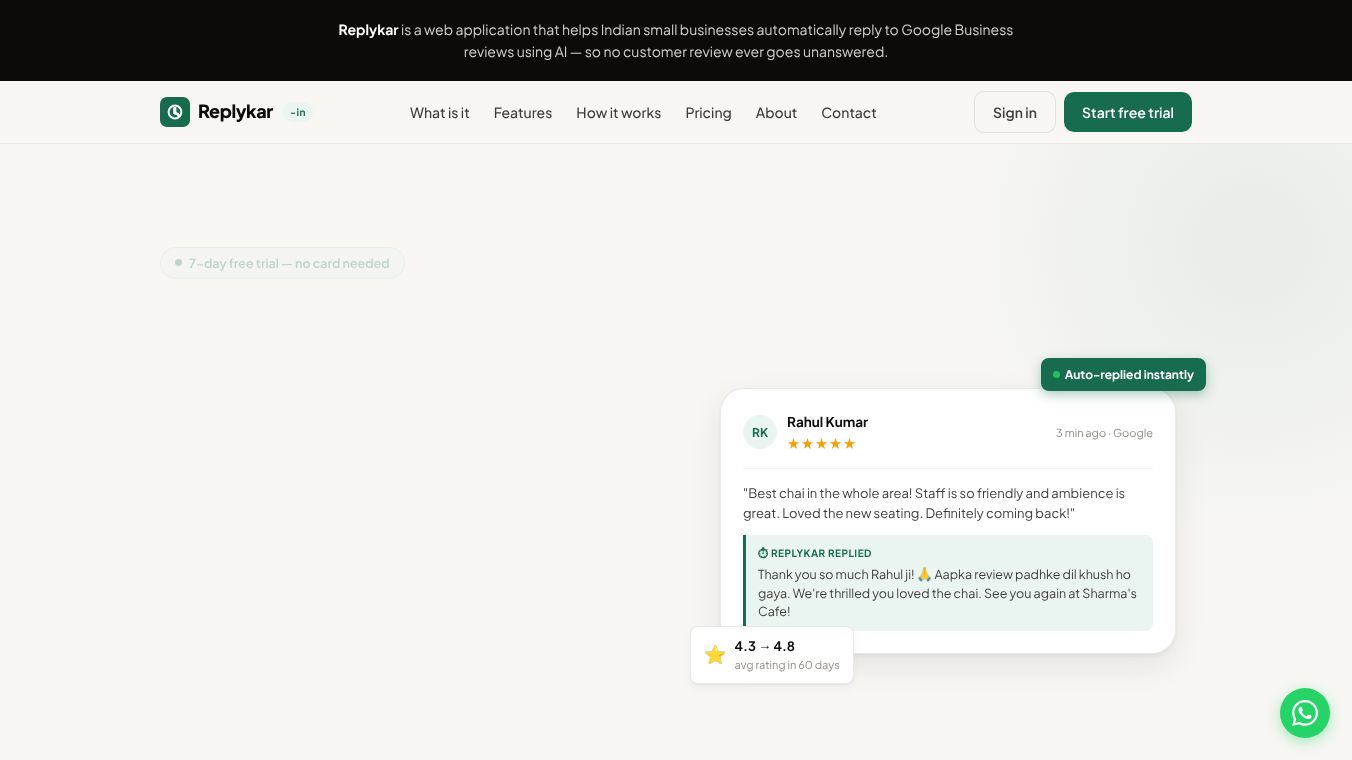
Task: Go to the Features section
Action: coord(523,113)
